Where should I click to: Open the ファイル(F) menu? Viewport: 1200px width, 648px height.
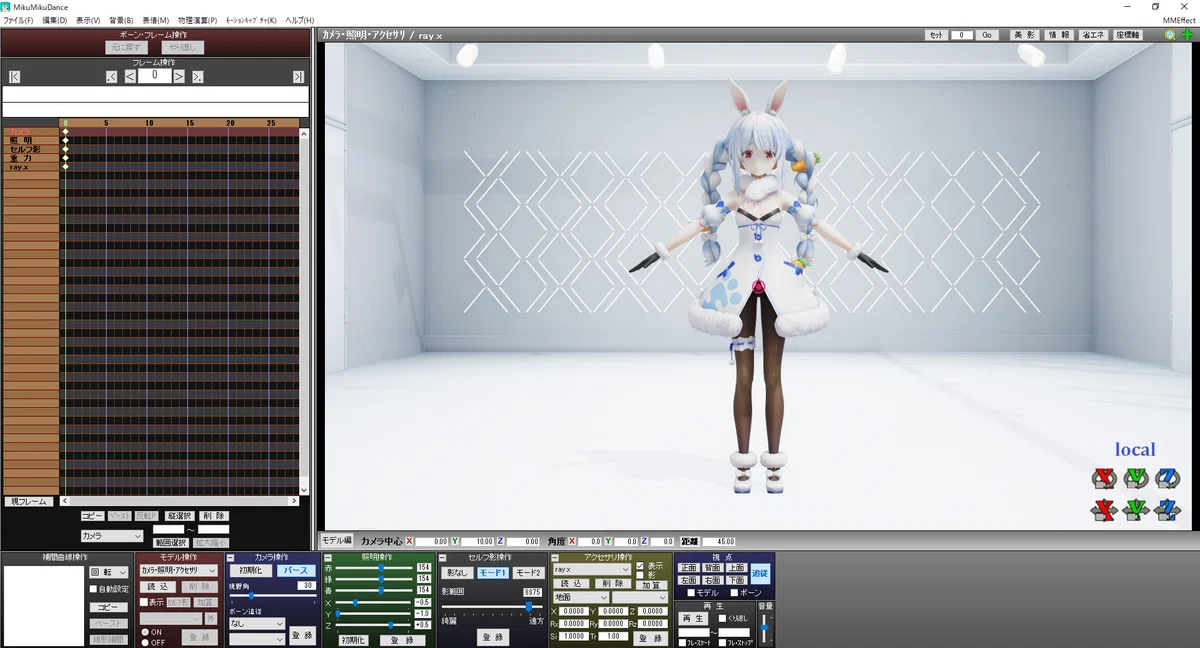point(18,20)
